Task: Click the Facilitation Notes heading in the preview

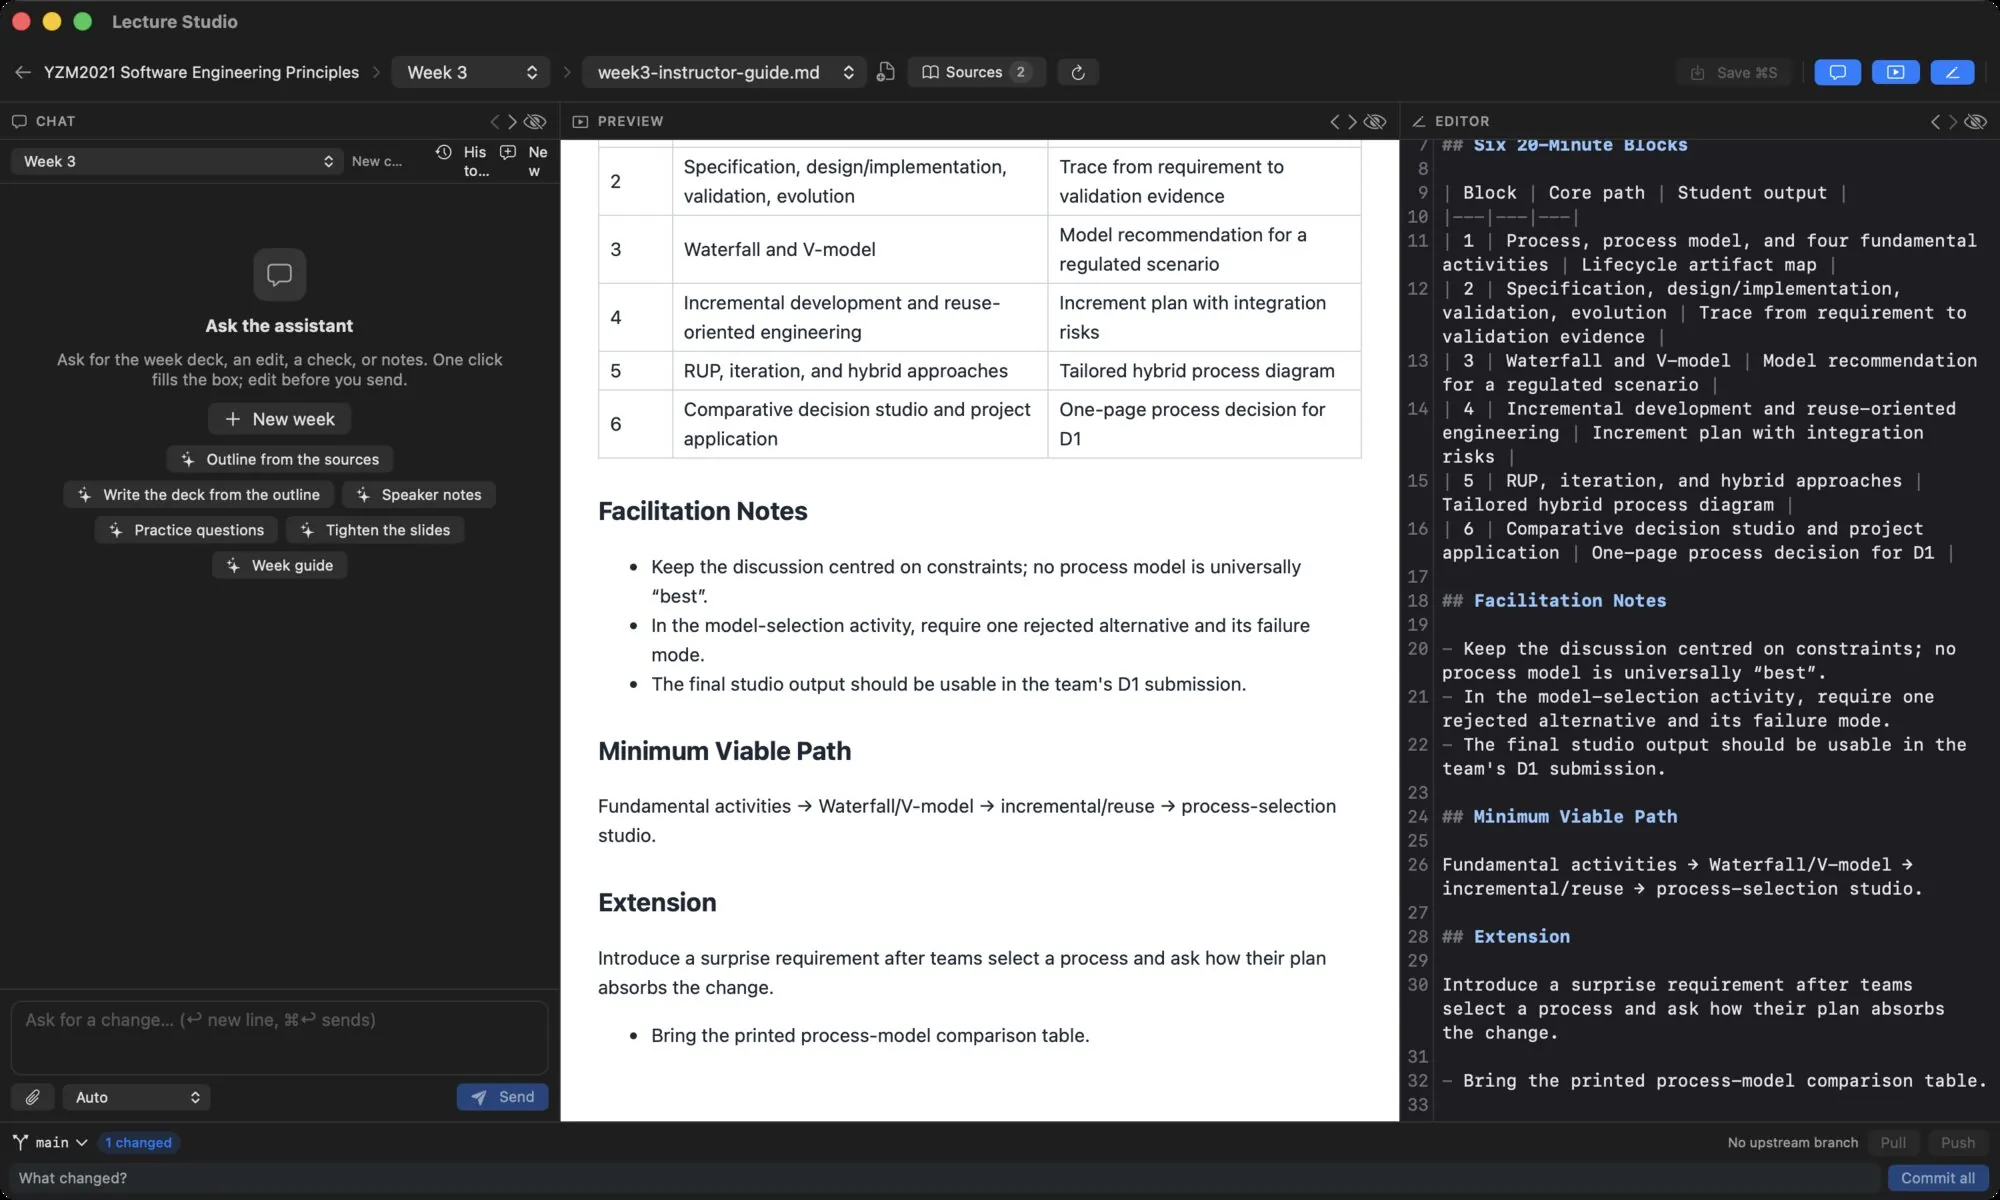Action: [x=702, y=511]
